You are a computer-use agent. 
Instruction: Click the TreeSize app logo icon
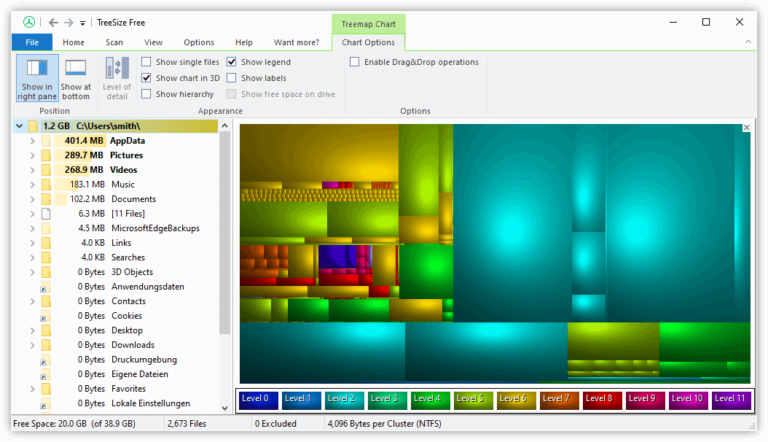[29, 22]
